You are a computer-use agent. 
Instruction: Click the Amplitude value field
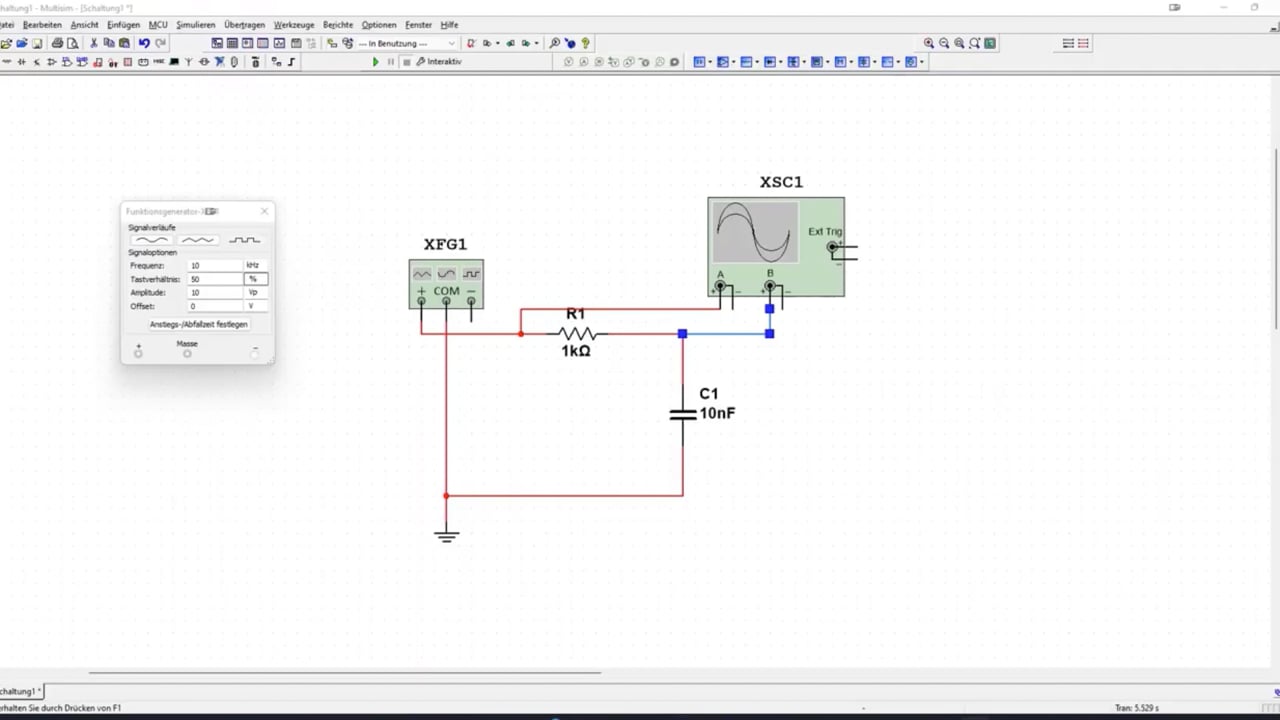pos(215,293)
